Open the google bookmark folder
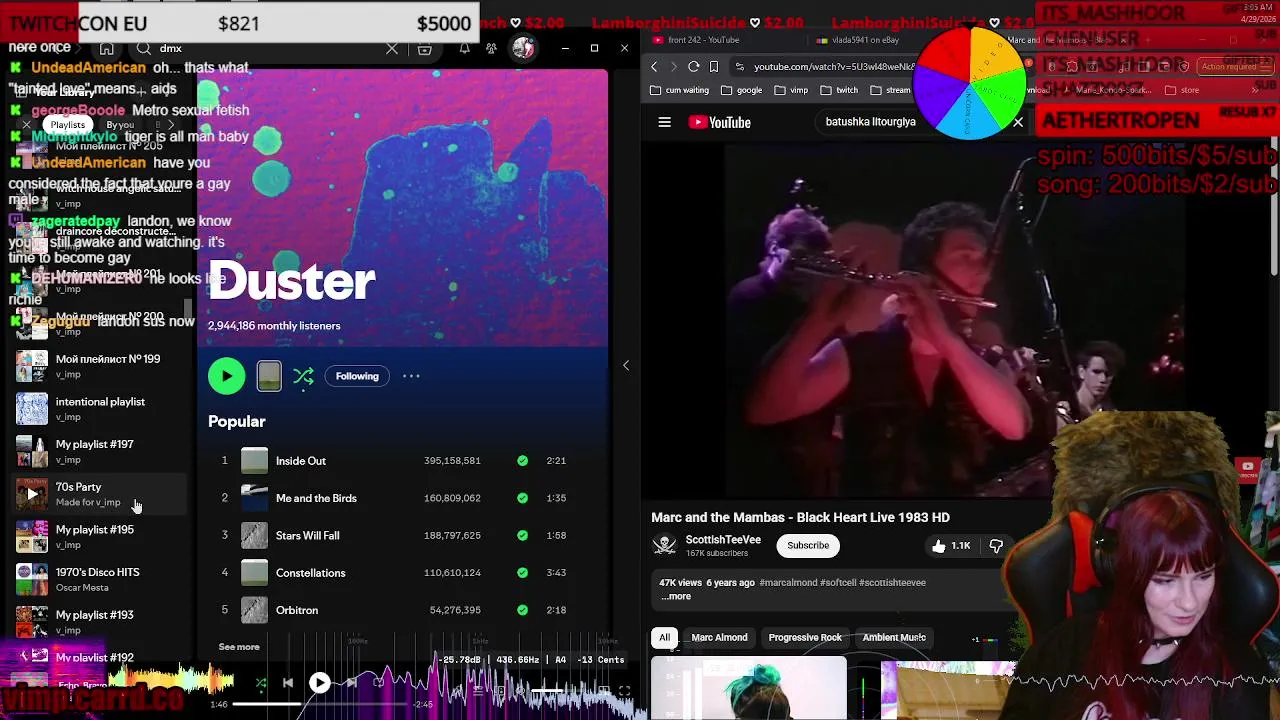This screenshot has height=720, width=1280. (742, 90)
